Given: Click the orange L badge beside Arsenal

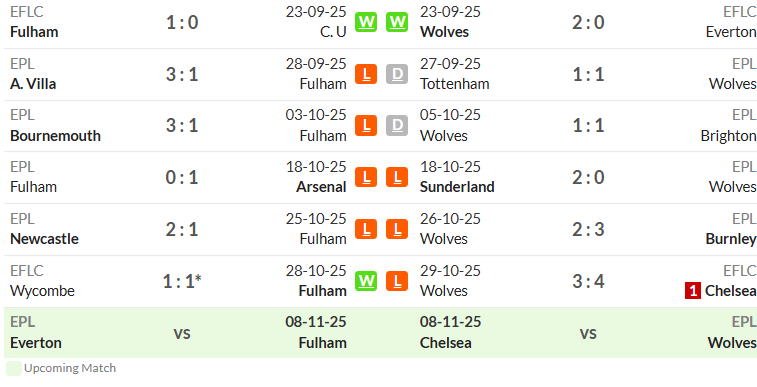Looking at the screenshot, I should click(x=366, y=178).
